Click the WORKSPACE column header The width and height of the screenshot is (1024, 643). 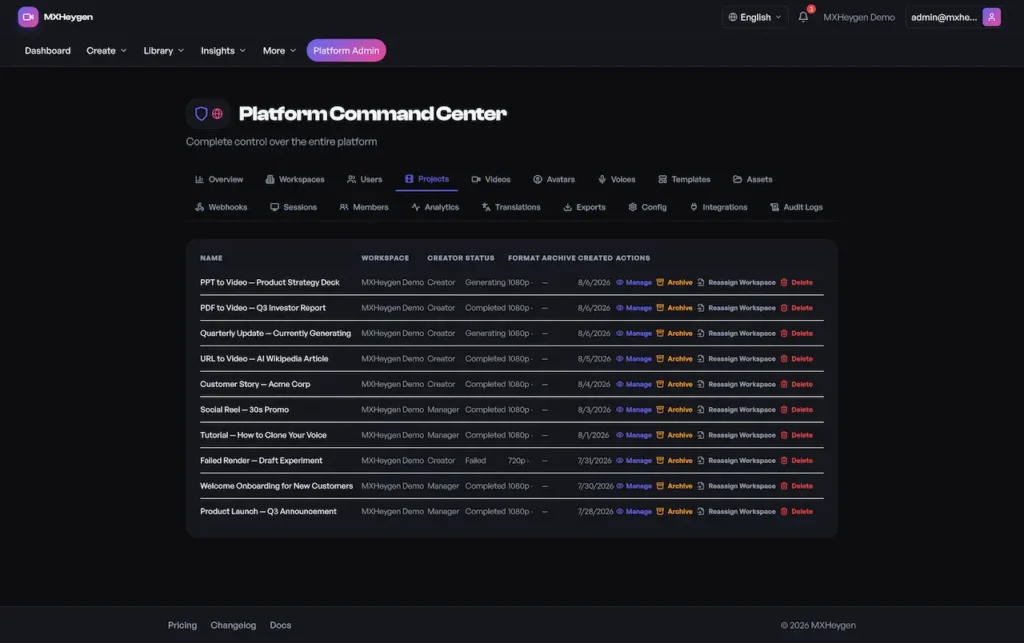(385, 259)
